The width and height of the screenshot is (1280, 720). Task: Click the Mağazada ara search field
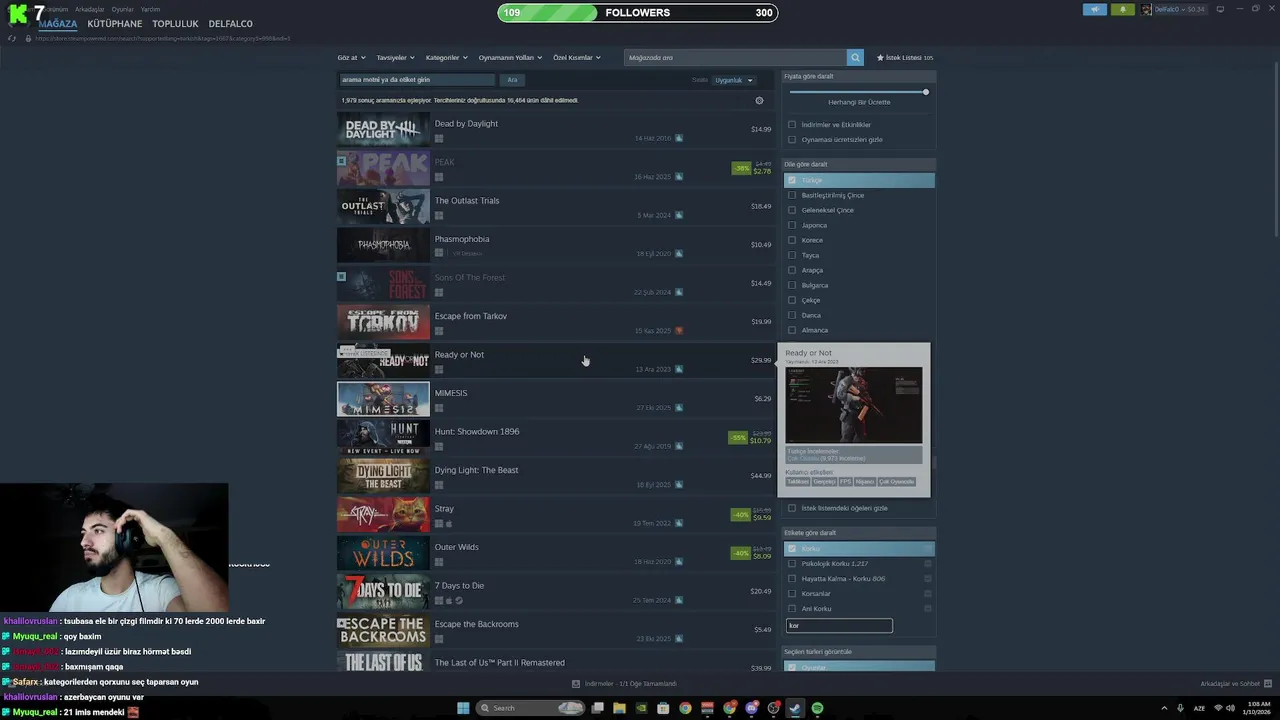pyautogui.click(x=735, y=58)
